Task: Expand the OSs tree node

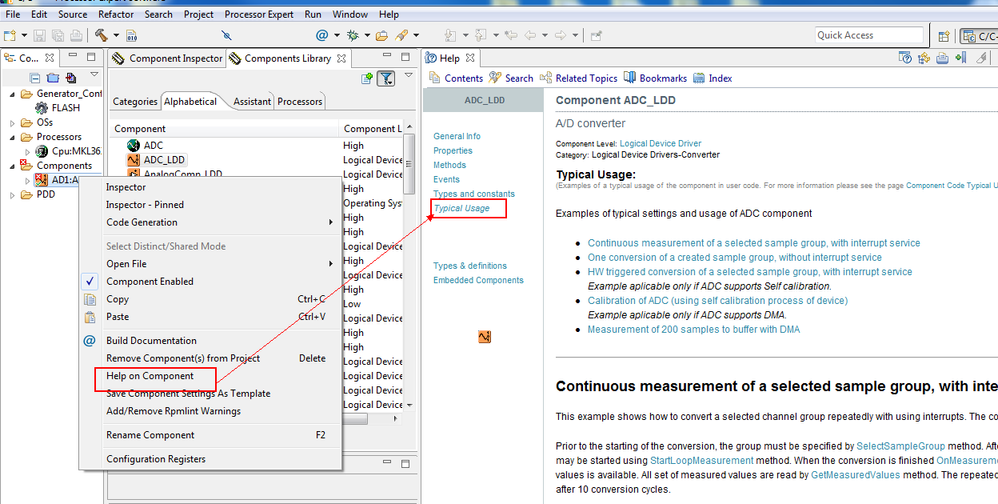Action: [12, 123]
